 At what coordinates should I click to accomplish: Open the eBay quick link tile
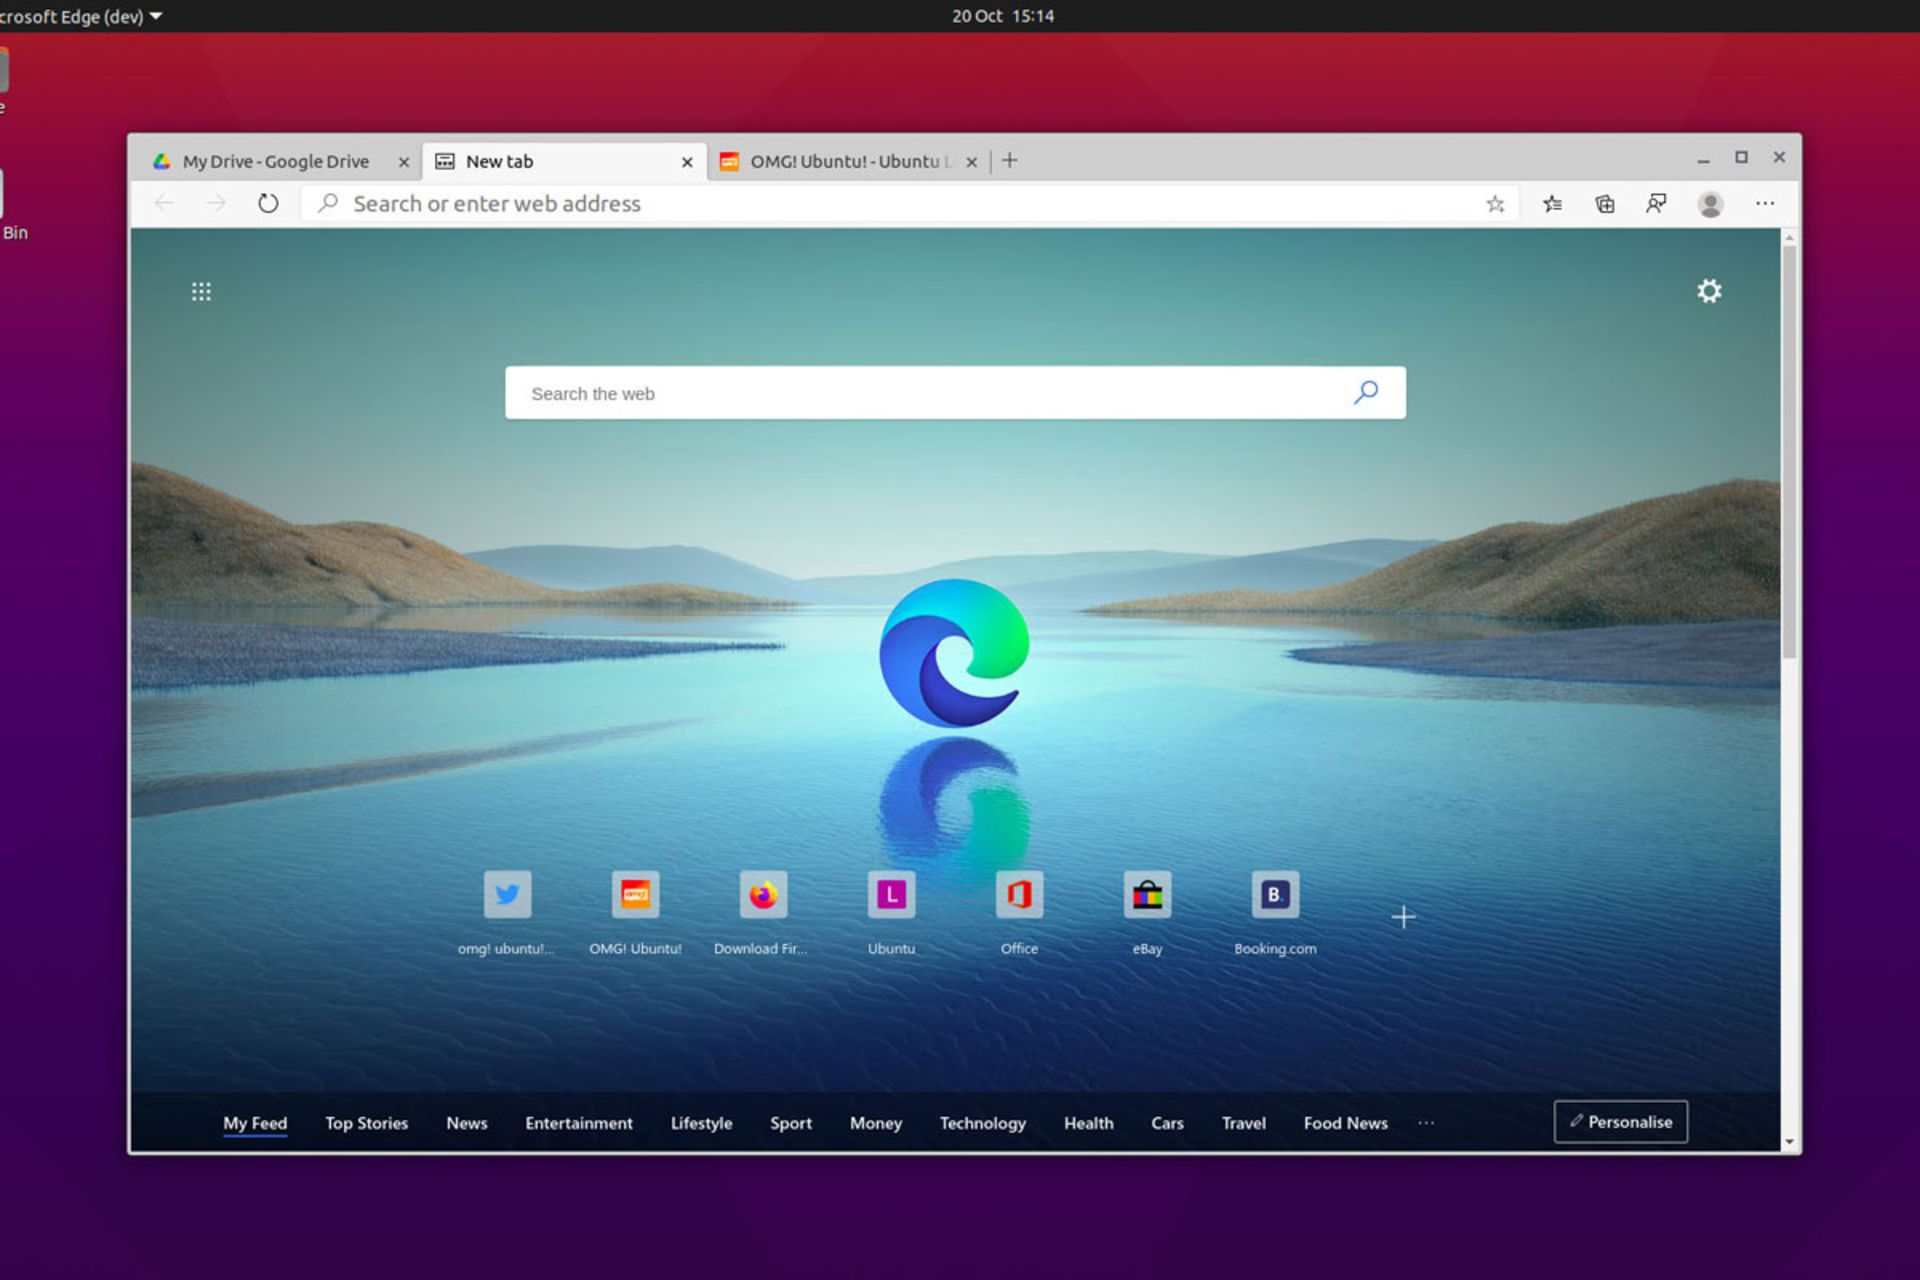tap(1147, 895)
